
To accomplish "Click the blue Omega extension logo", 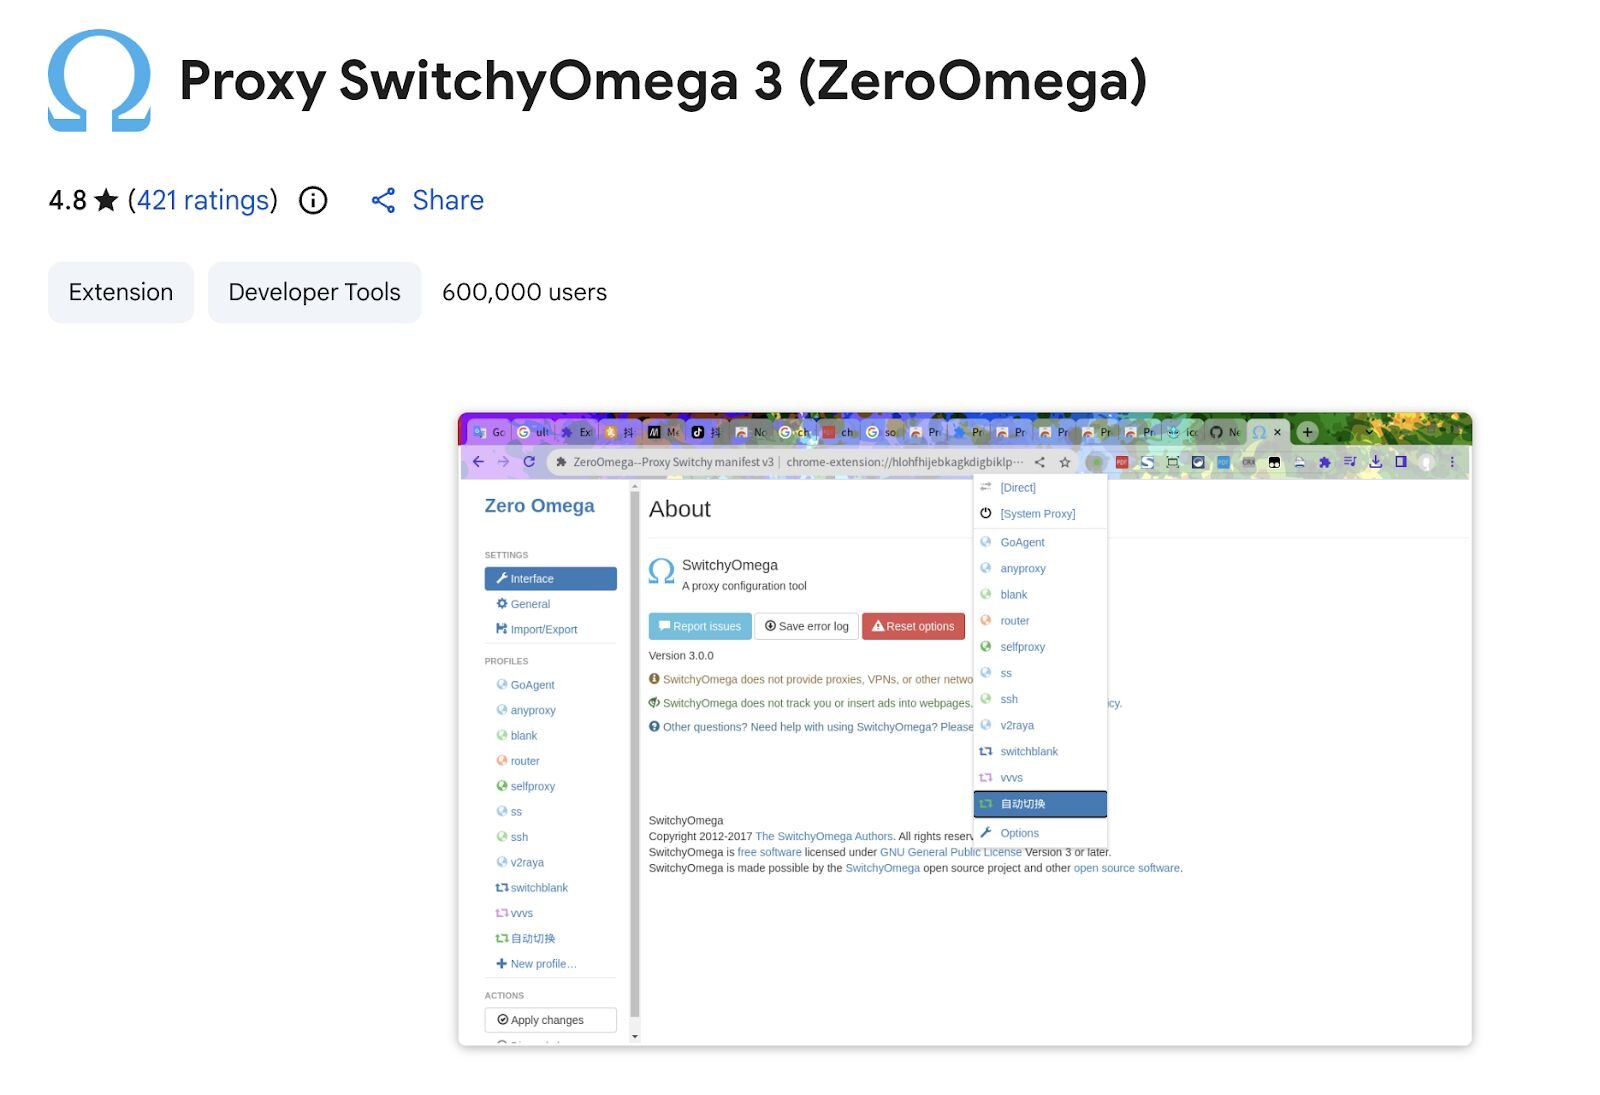I will point(99,81).
